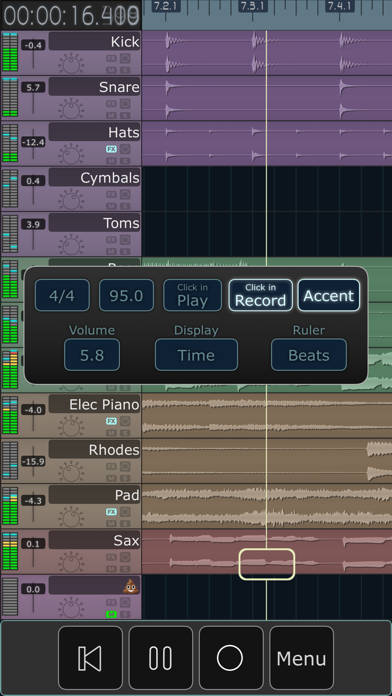
Task: Select the Elec Piano track name
Action: [x=95, y=404]
